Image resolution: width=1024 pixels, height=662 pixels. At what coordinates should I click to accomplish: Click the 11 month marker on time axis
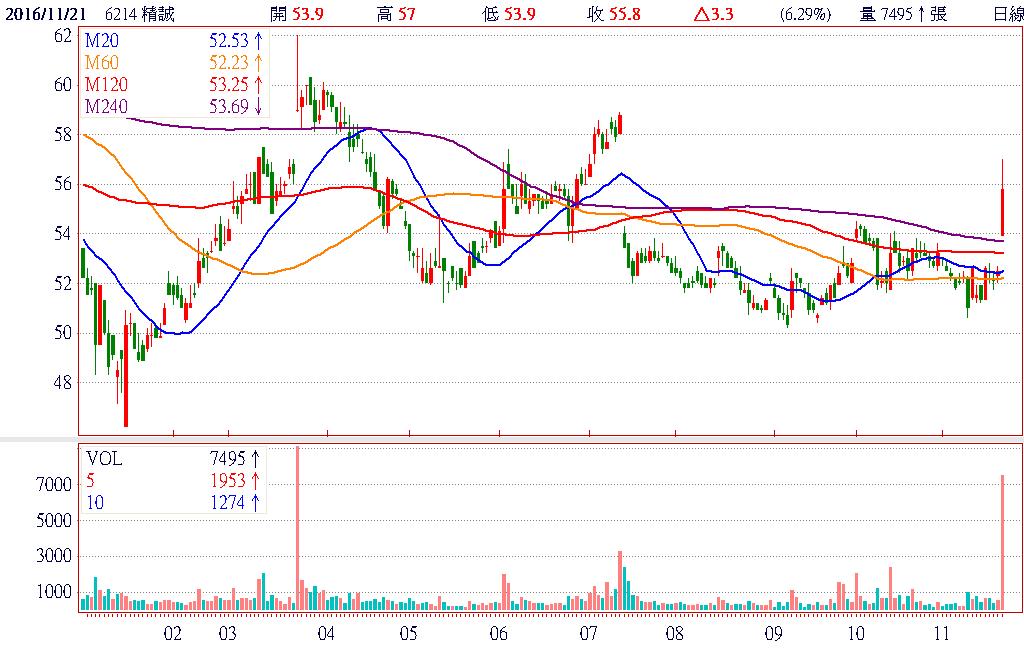pos(940,633)
